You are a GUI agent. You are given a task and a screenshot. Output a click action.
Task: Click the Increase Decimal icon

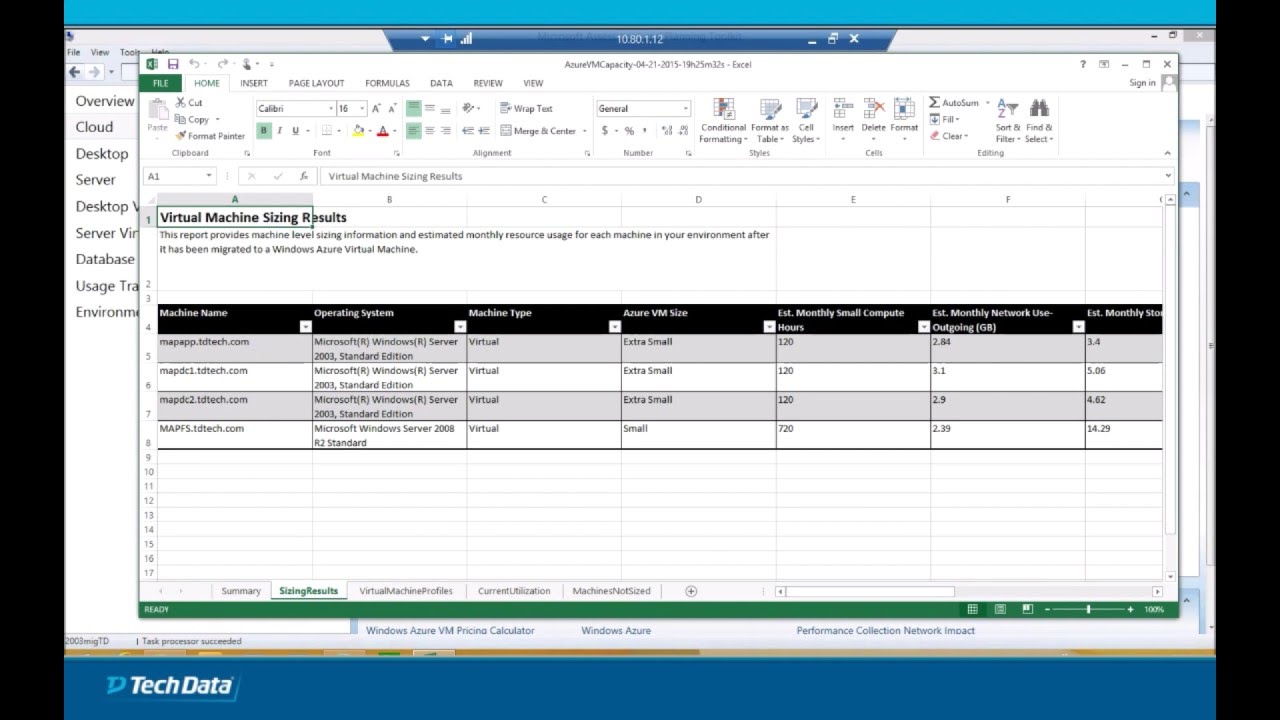coord(667,131)
